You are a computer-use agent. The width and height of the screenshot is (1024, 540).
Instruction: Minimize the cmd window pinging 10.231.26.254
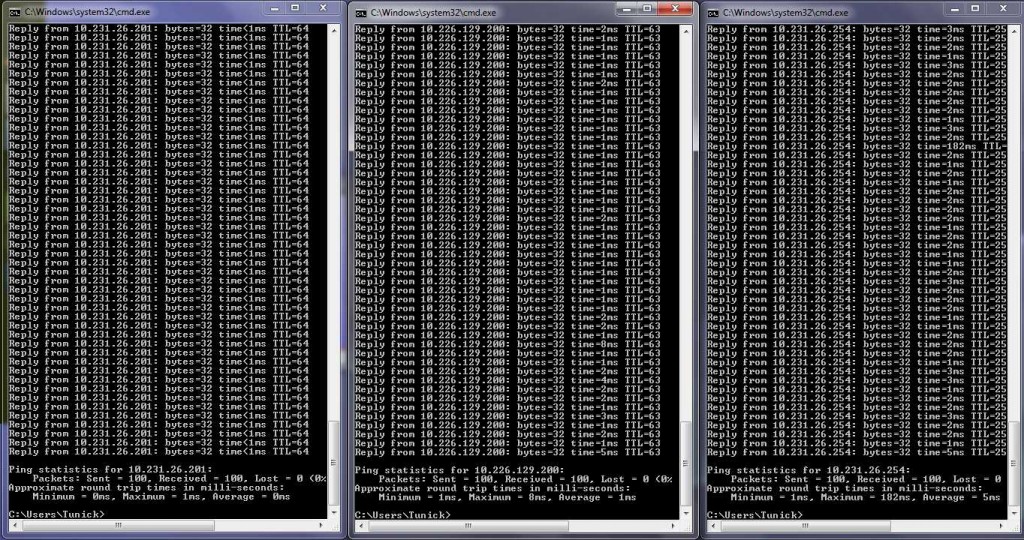954,8
